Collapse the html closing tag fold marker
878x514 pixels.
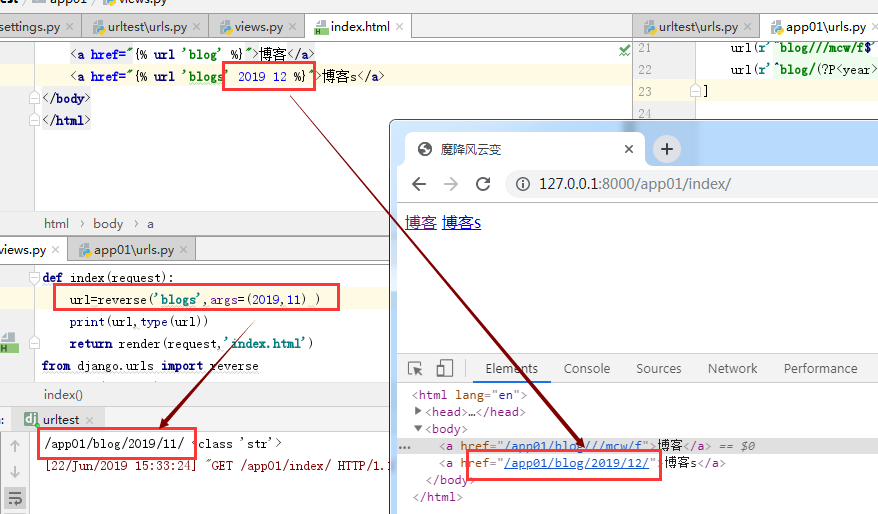tap(34, 120)
